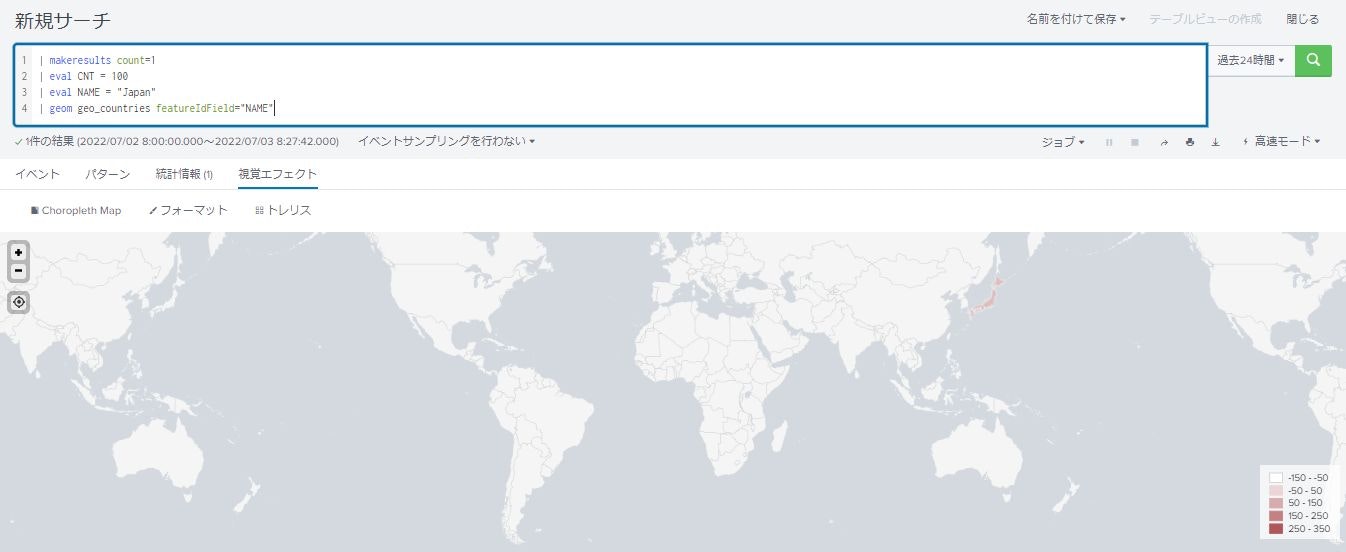The height and width of the screenshot is (552, 1346).
Task: Click the 新規サーチ page title
Action: tap(63, 20)
